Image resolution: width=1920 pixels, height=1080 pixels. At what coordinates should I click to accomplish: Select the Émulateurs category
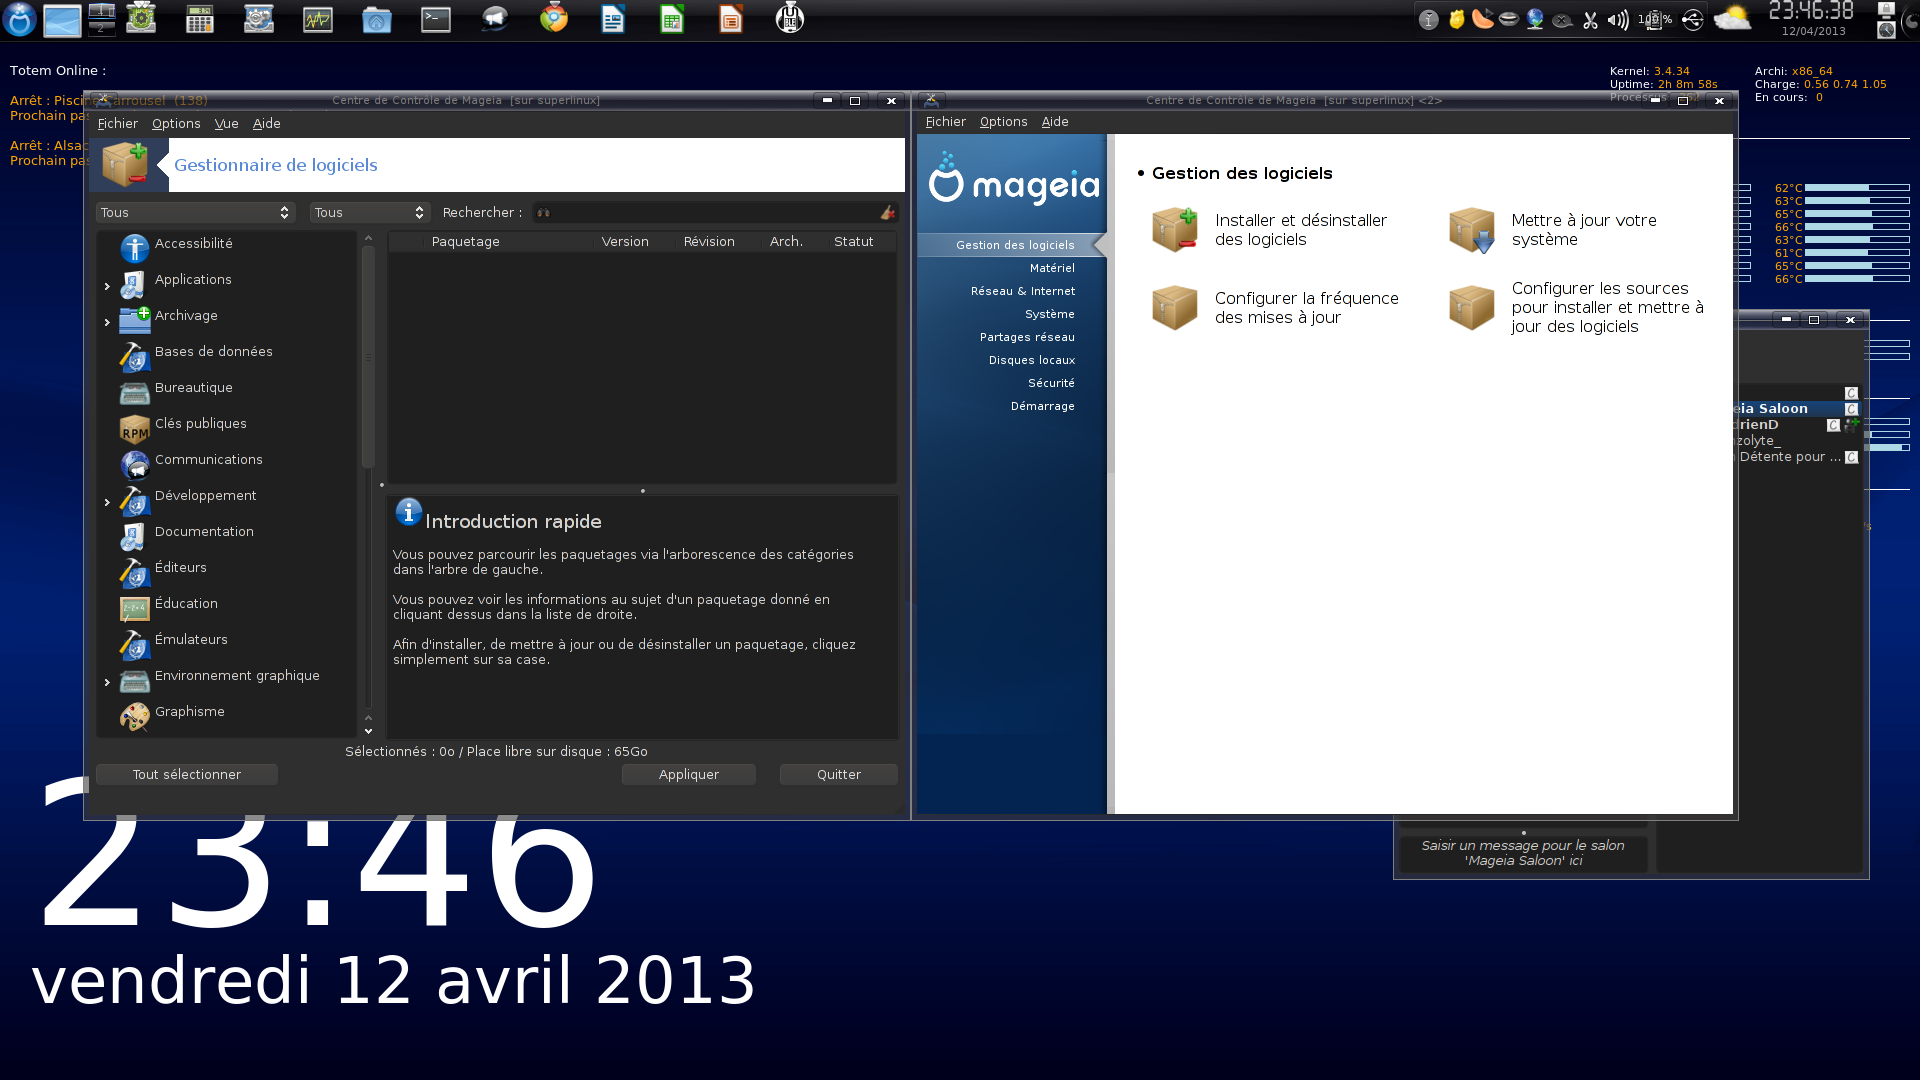click(x=191, y=640)
